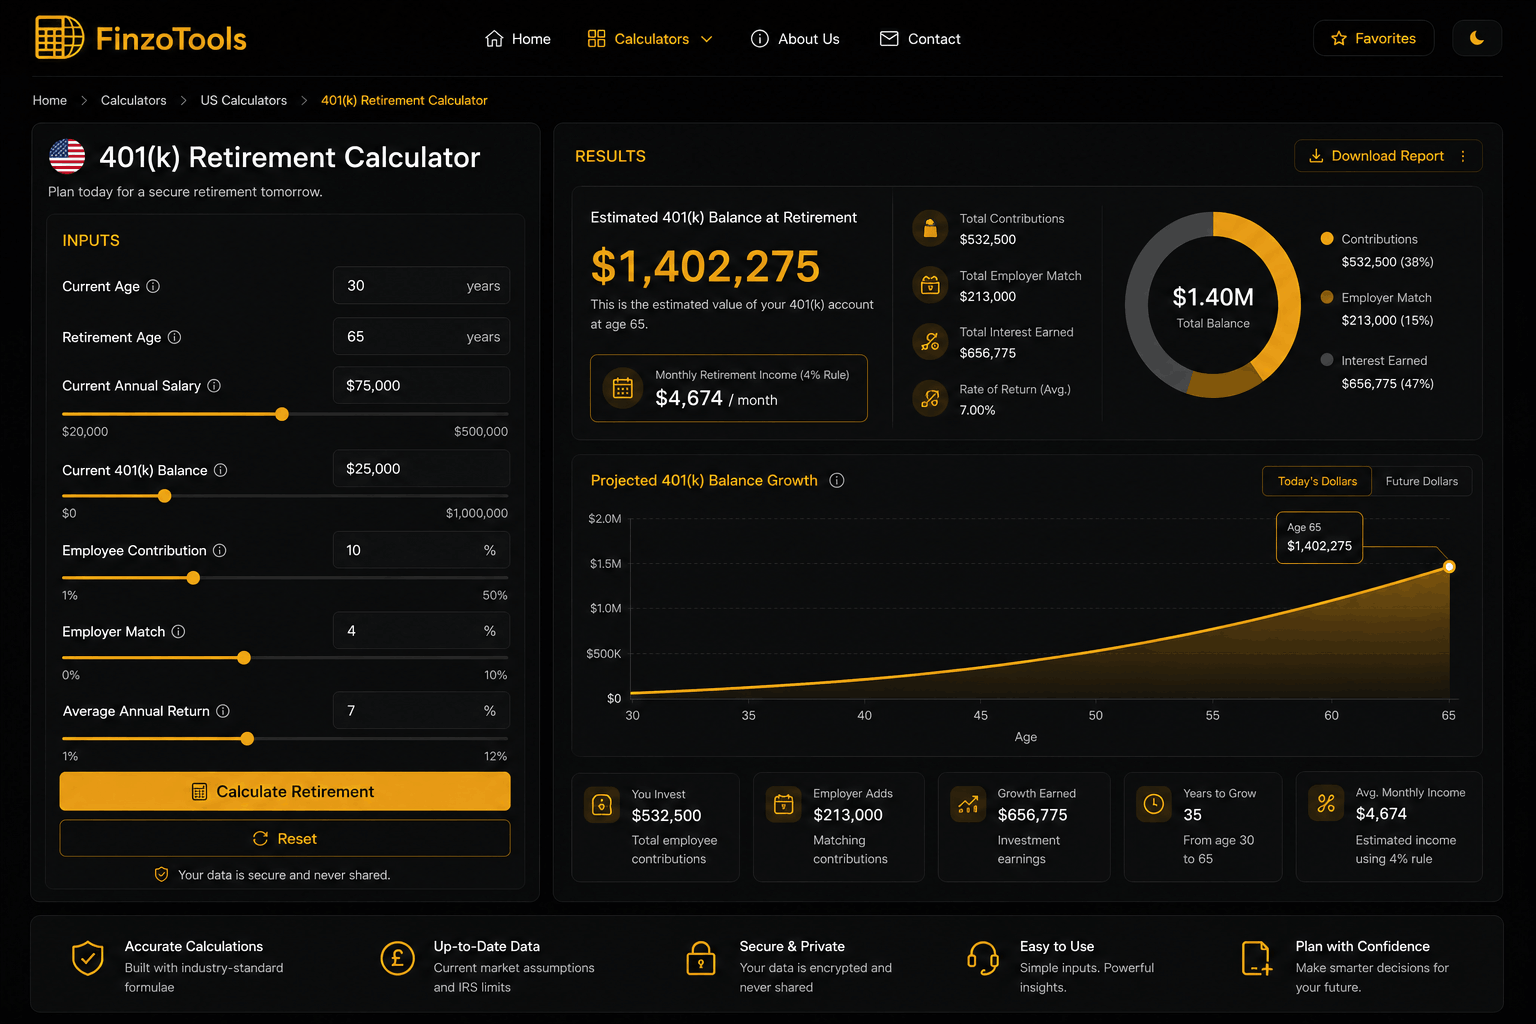
Task: Click the $1.40M Total Balance donut center
Action: pyautogui.click(x=1213, y=306)
